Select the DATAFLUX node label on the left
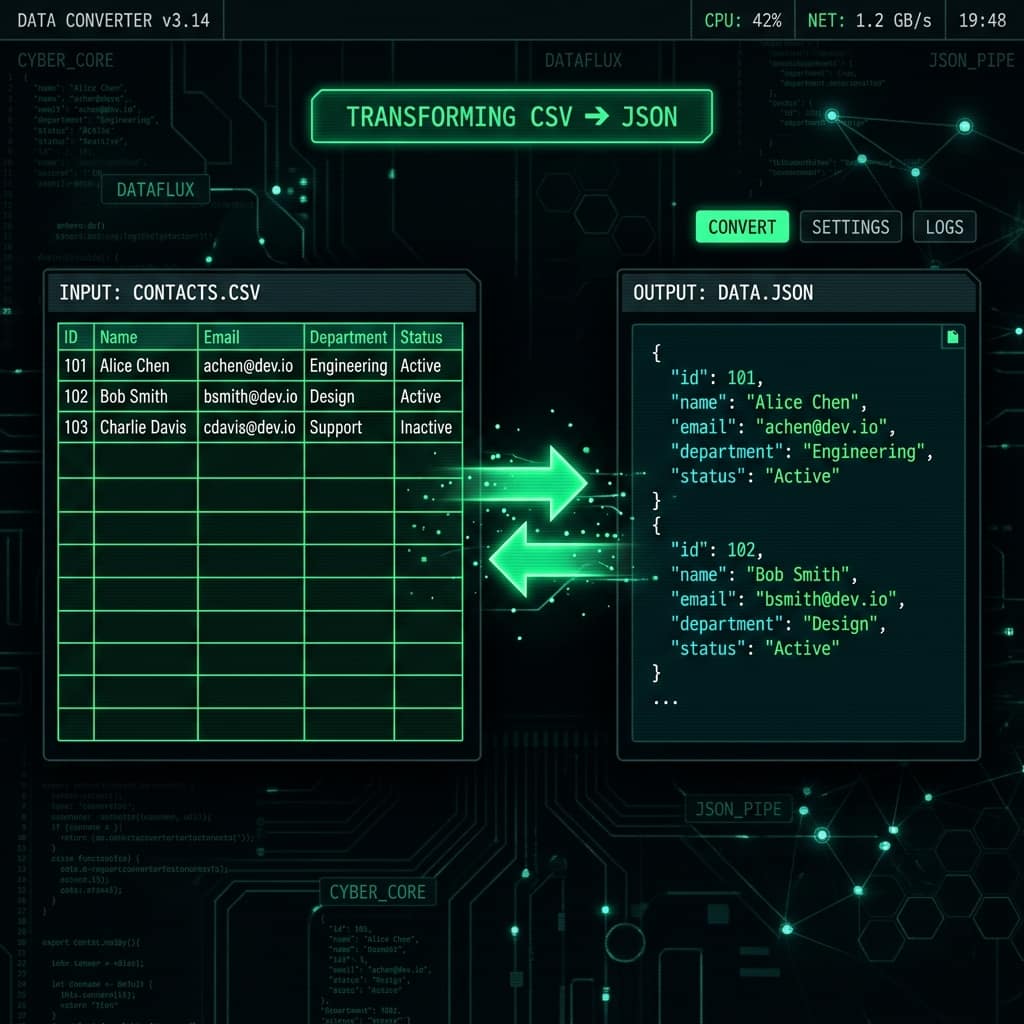This screenshot has height=1024, width=1024. coord(155,189)
